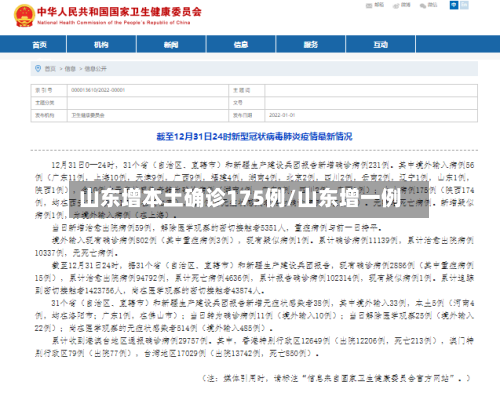
Task: Open the 信息 navigation tab
Action: [241, 44]
